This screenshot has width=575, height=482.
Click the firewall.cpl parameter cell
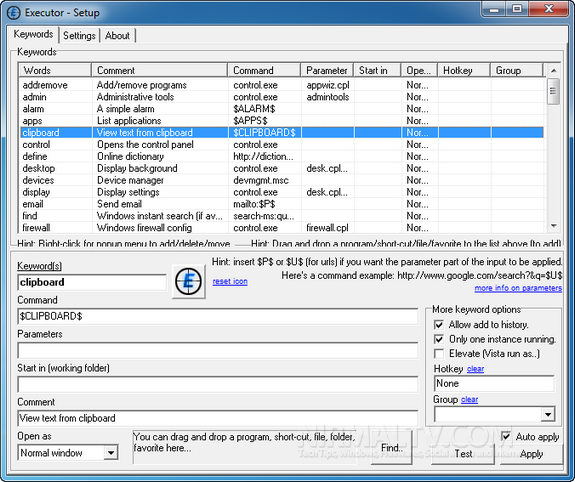(327, 228)
